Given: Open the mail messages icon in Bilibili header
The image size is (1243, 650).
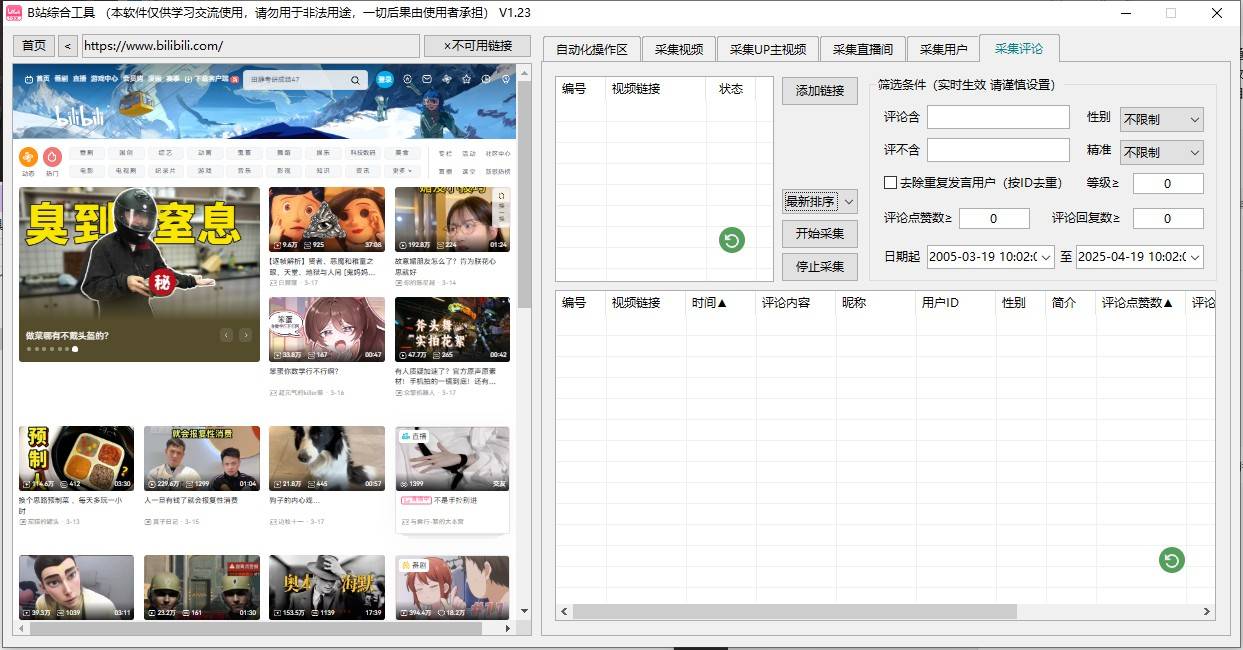Looking at the screenshot, I should coord(427,79).
